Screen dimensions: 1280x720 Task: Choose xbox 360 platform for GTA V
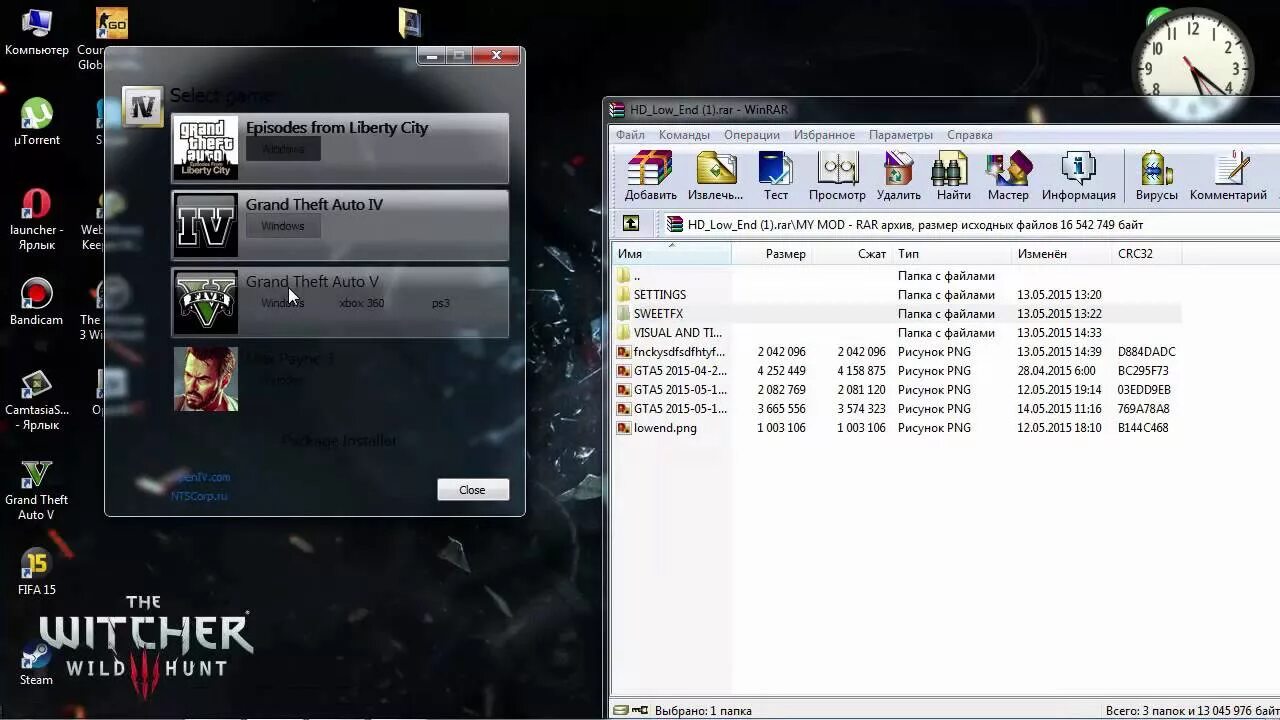pos(361,303)
